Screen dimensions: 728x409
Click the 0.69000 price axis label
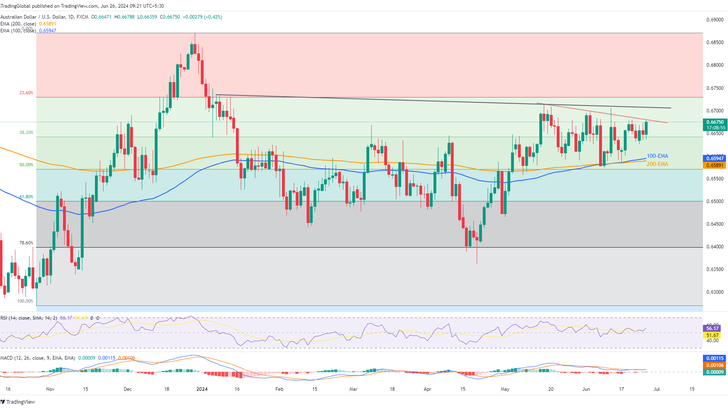(715, 20)
